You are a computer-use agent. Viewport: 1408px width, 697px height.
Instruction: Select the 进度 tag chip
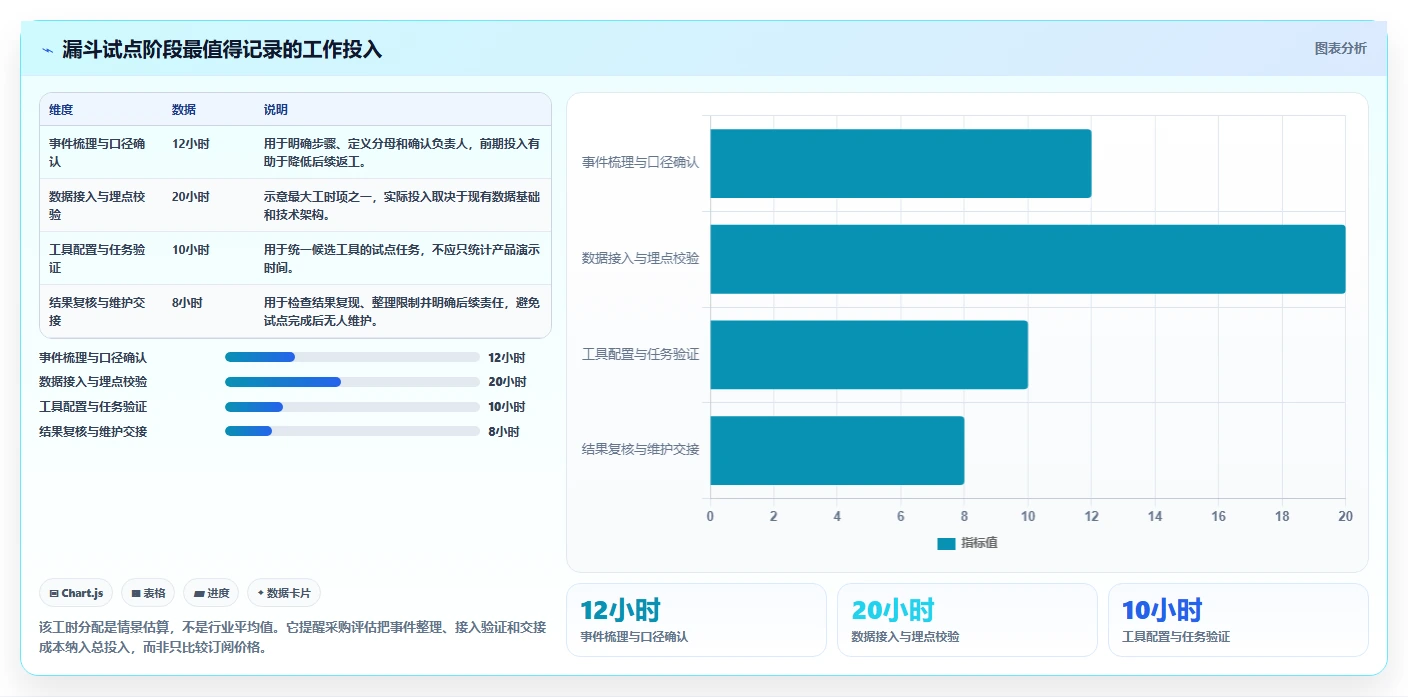[211, 593]
